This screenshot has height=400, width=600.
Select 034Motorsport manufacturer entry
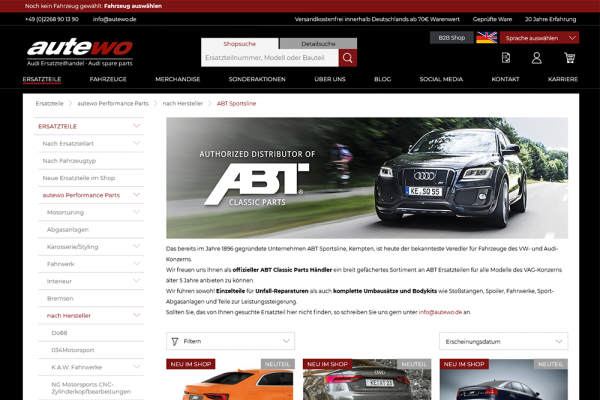[73, 350]
